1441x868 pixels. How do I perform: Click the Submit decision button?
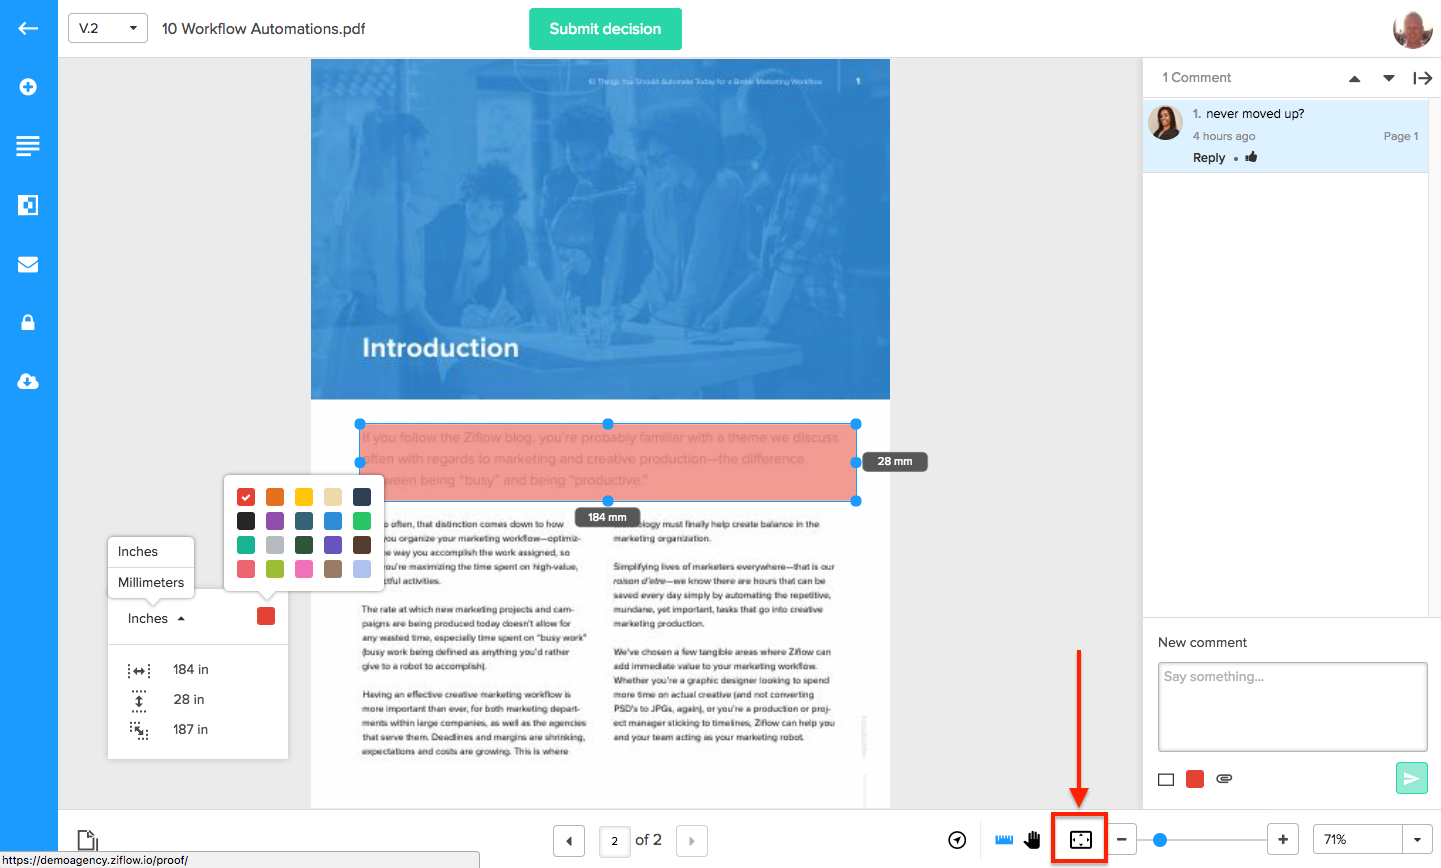(605, 29)
